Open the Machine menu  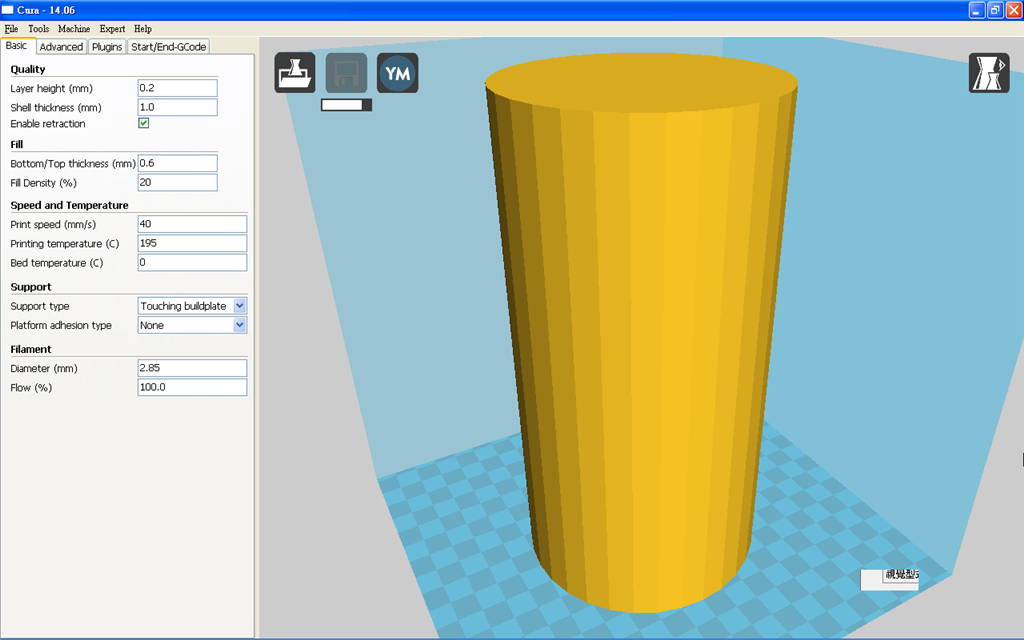(x=73, y=29)
